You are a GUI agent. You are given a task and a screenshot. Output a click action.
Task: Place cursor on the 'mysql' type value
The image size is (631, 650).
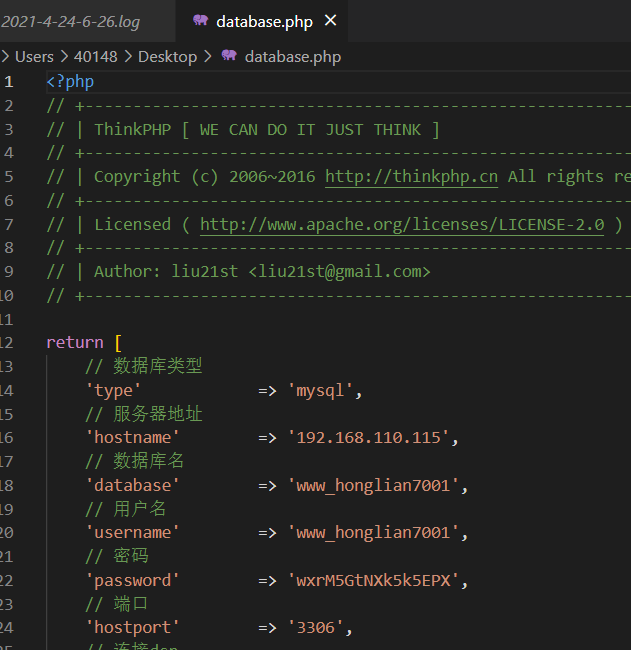click(x=325, y=390)
